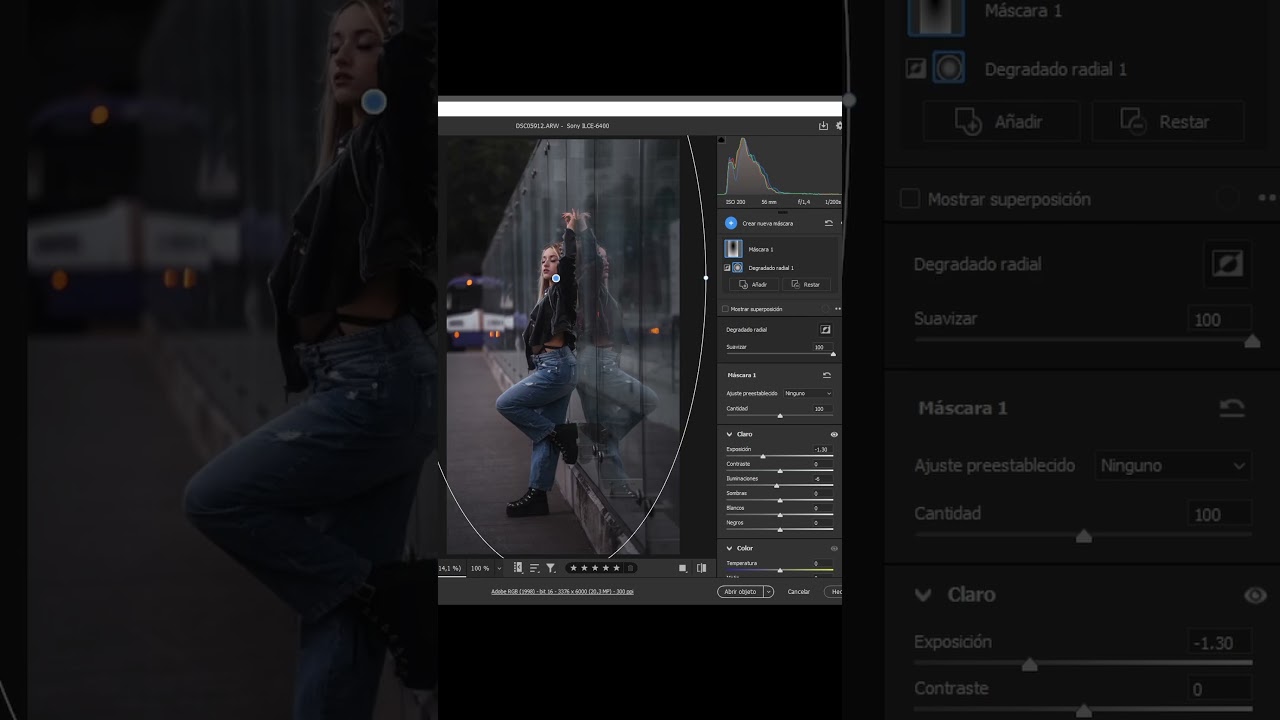Click the Suavizar value field showing 100
Screen dimensions: 1280x720
tap(821, 347)
